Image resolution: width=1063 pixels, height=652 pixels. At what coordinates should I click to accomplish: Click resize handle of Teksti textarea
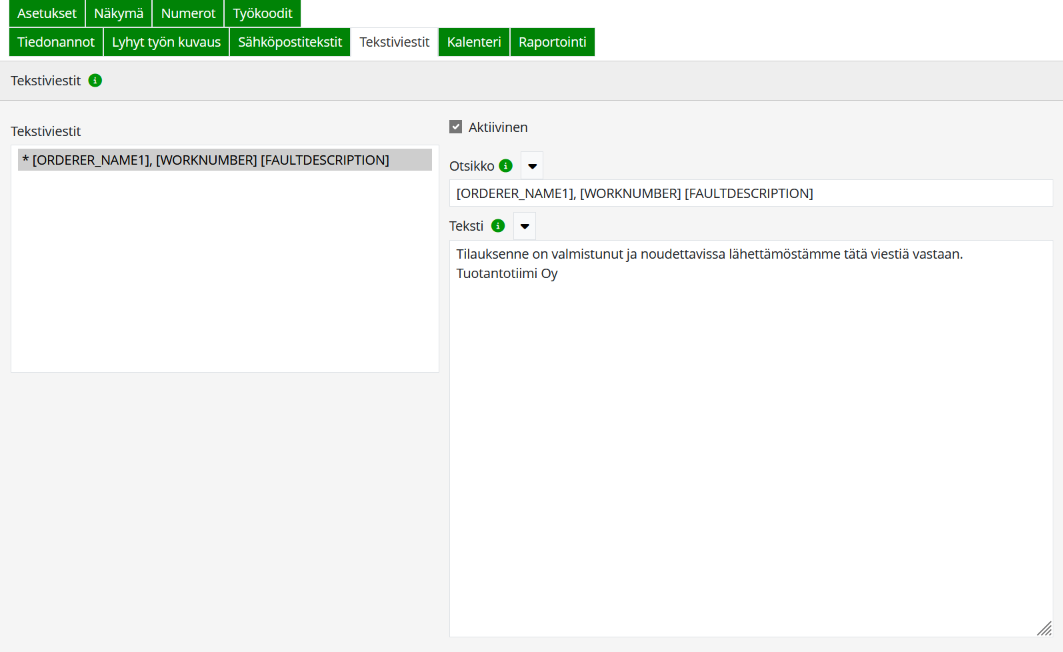(1044, 628)
